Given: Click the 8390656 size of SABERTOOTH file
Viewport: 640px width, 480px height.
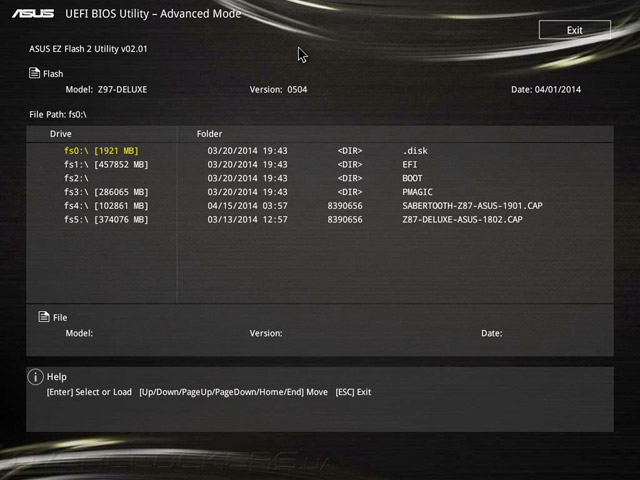Looking at the screenshot, I should click(x=345, y=206).
